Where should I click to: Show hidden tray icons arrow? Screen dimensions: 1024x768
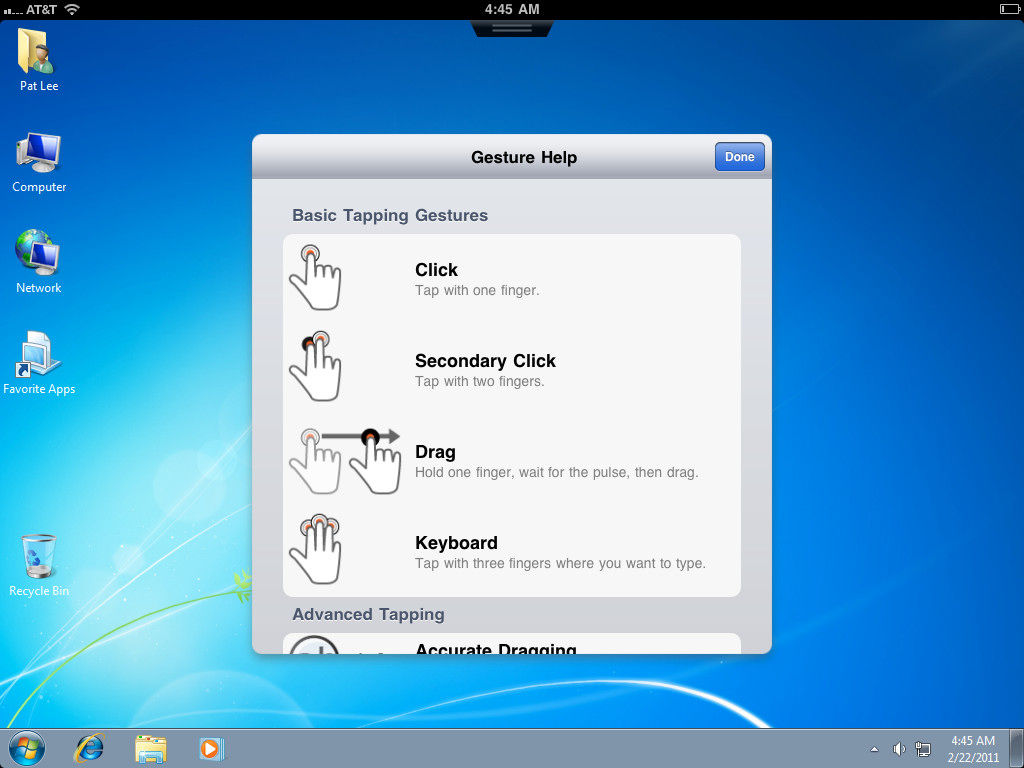pyautogui.click(x=874, y=749)
